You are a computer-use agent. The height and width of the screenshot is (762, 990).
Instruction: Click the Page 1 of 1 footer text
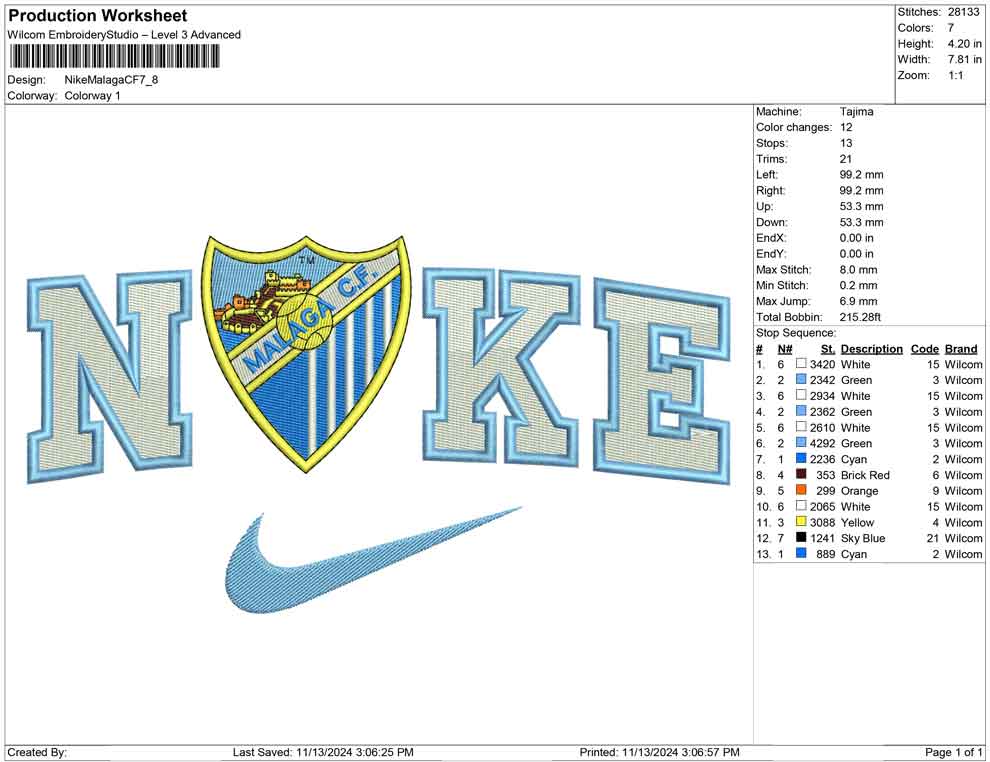tap(954, 752)
